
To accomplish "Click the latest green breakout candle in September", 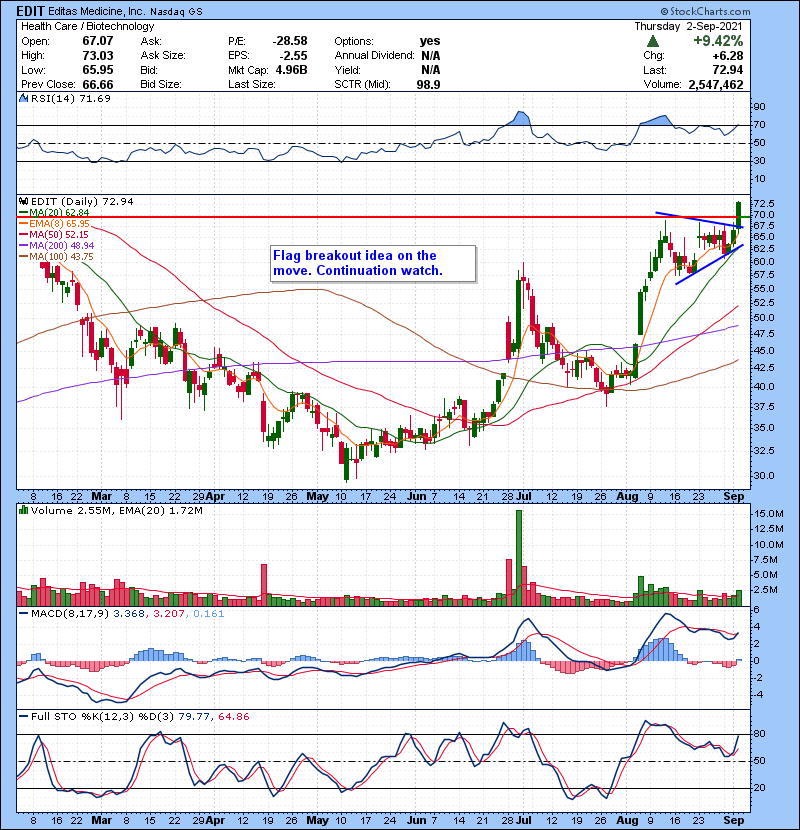I will (738, 215).
